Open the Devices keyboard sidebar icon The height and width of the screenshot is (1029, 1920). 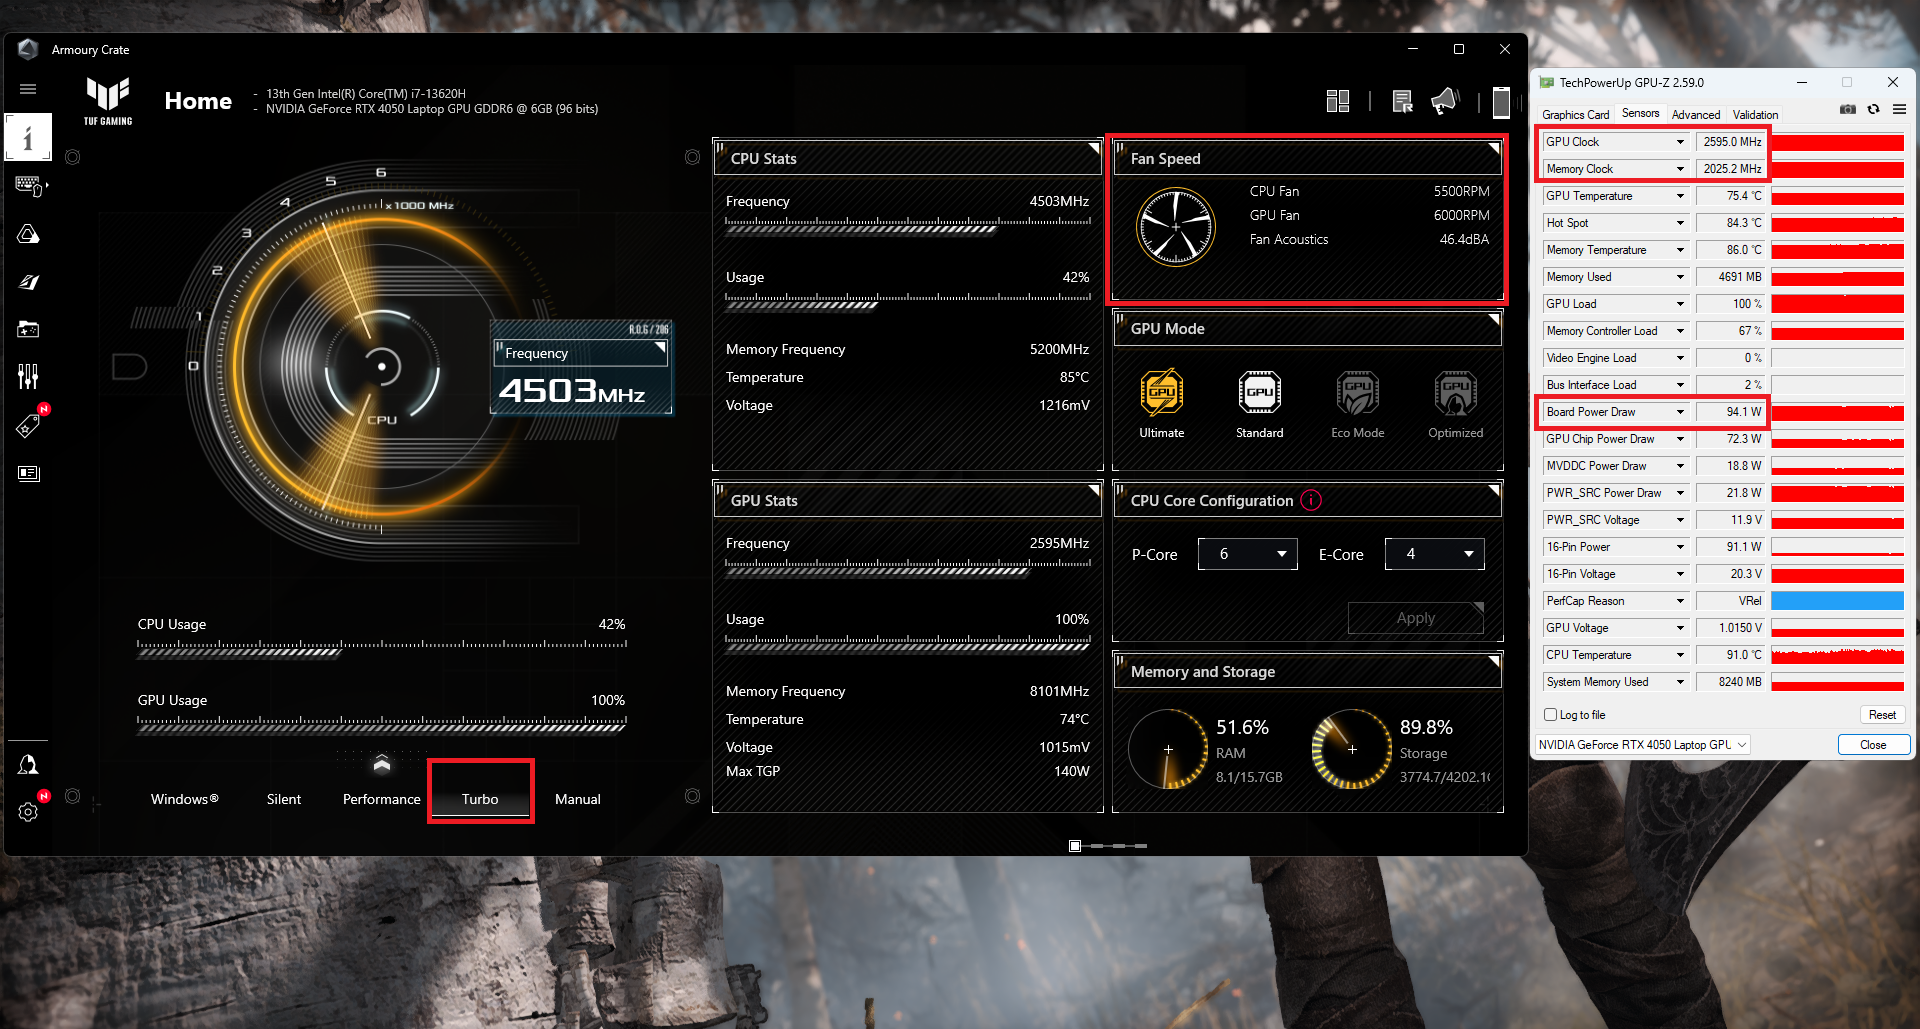(x=29, y=186)
